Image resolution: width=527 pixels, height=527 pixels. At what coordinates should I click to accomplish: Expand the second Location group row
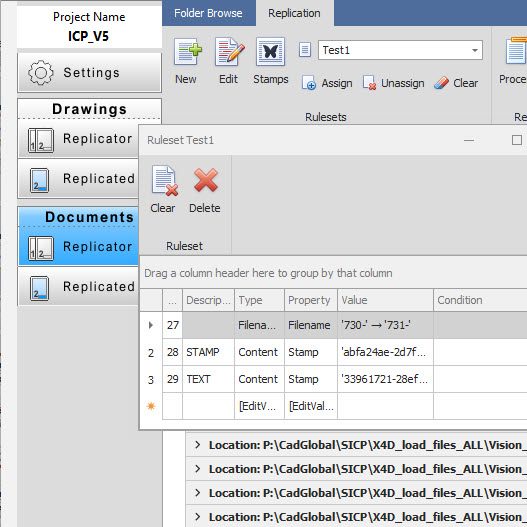click(198, 469)
